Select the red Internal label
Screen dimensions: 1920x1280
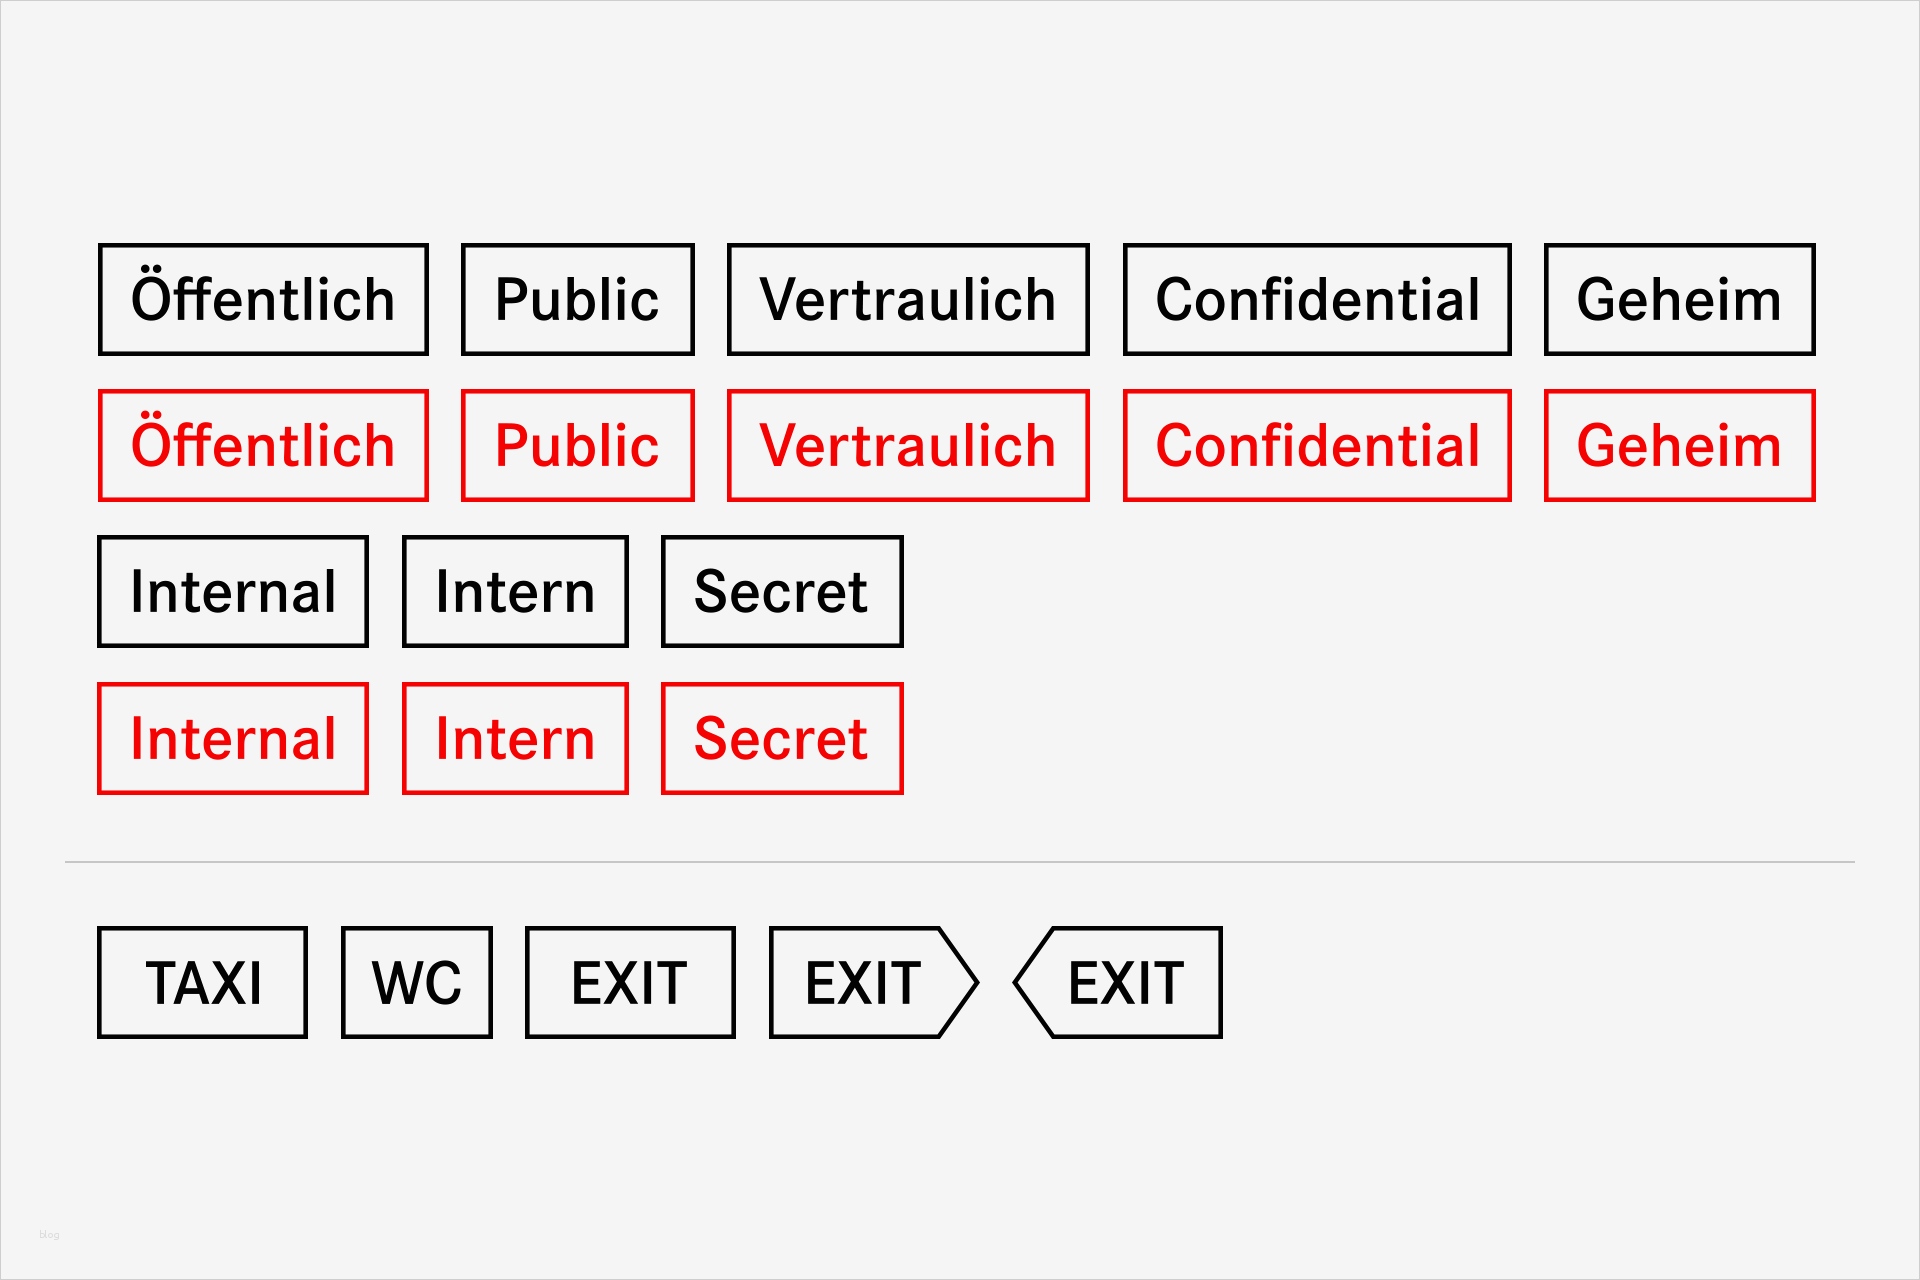tap(233, 738)
